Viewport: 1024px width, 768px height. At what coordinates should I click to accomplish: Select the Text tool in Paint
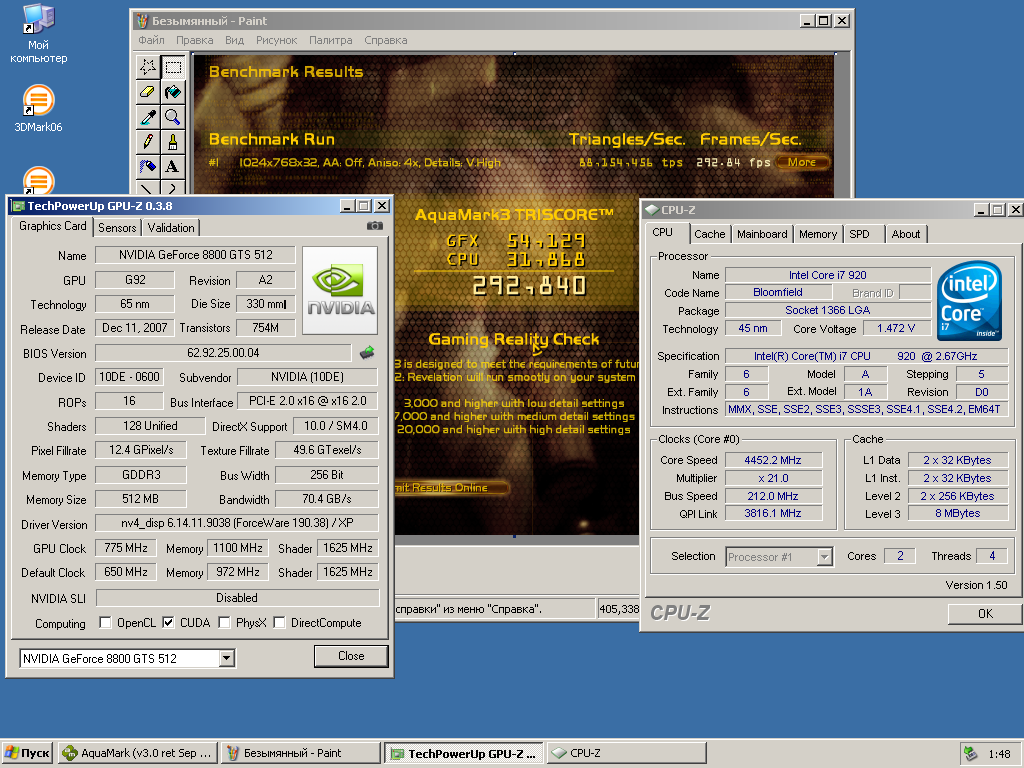click(173, 167)
